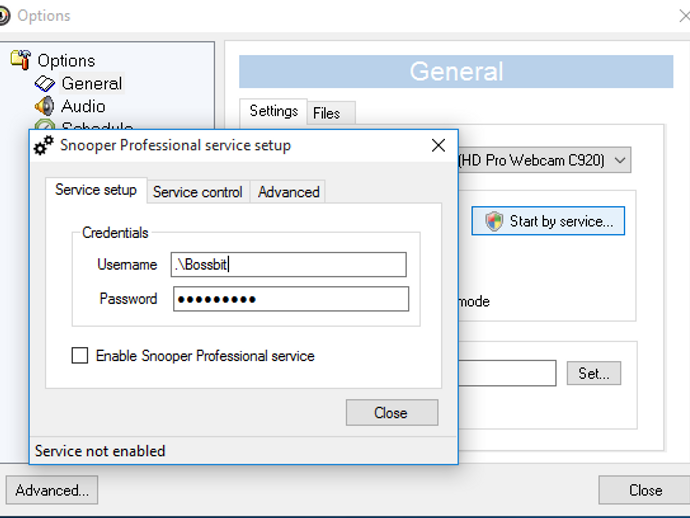The image size is (690, 518).
Task: Open the HD Pro Webcam C920 dropdown
Action: (x=544, y=160)
